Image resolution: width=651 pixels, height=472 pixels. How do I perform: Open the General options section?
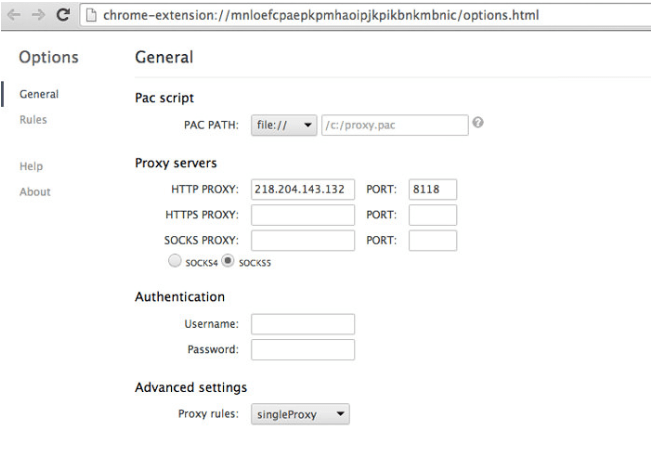click(38, 94)
